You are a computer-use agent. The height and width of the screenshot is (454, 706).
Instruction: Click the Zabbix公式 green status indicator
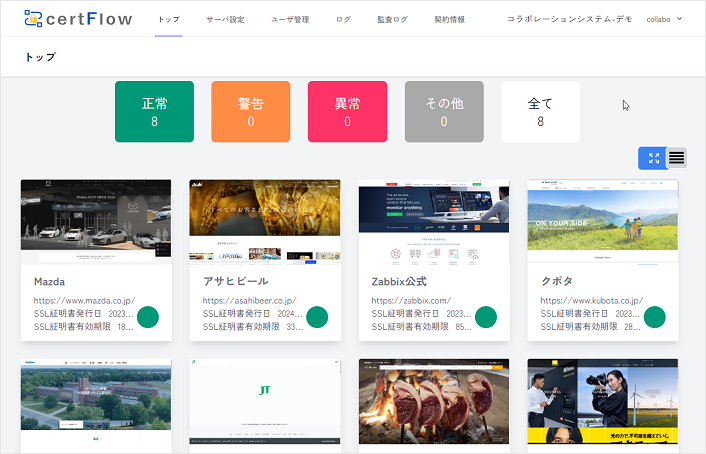(486, 317)
